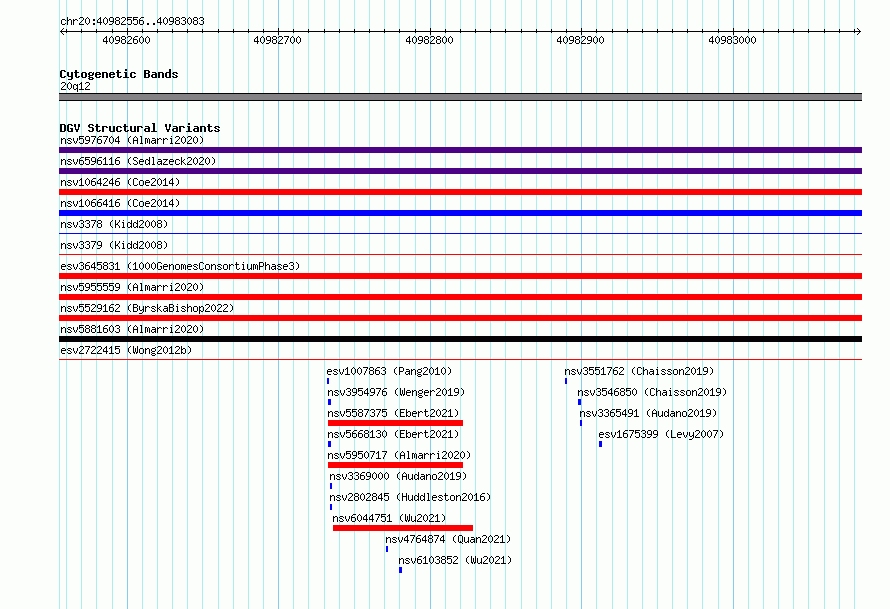This screenshot has height=609, width=890.
Task: Click the 20q12 band label
Action: [x=75, y=86]
